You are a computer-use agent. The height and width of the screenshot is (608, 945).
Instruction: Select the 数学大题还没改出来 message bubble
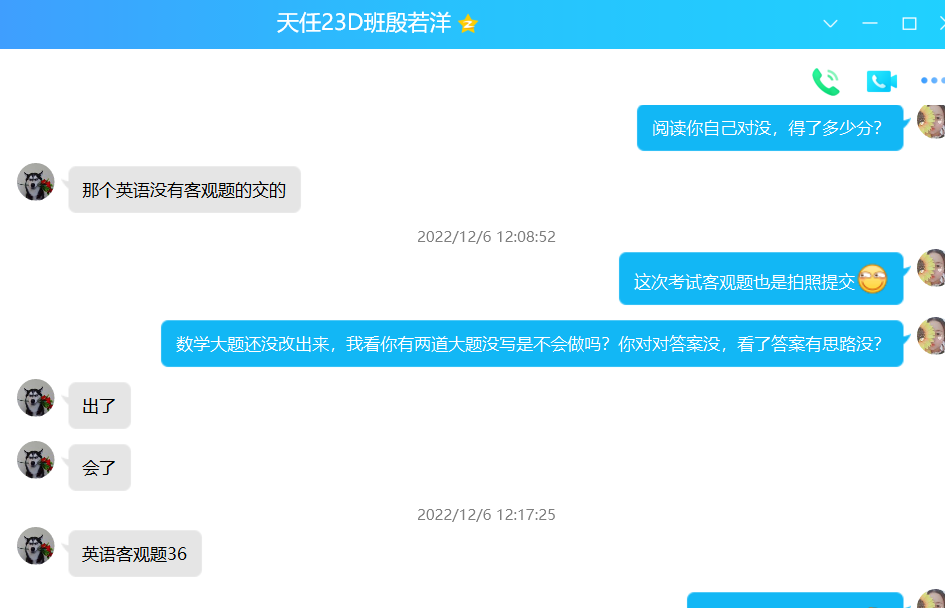(532, 343)
